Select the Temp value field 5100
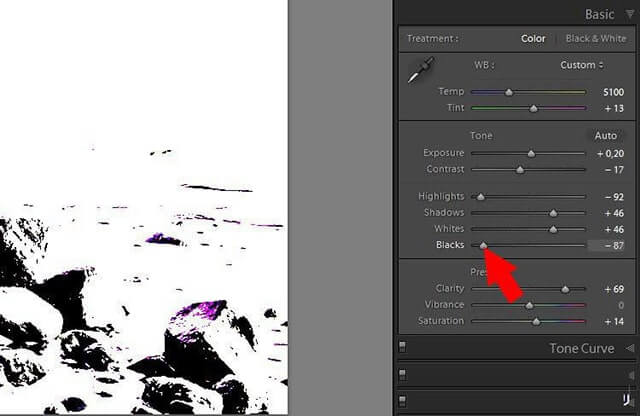Viewport: 640px width, 416px height. click(612, 92)
